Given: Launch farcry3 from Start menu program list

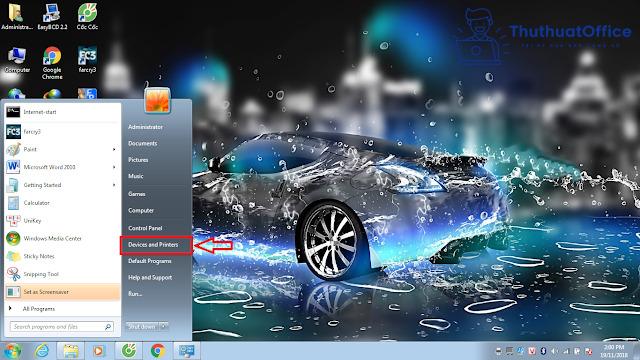Looking at the screenshot, I should [62, 131].
